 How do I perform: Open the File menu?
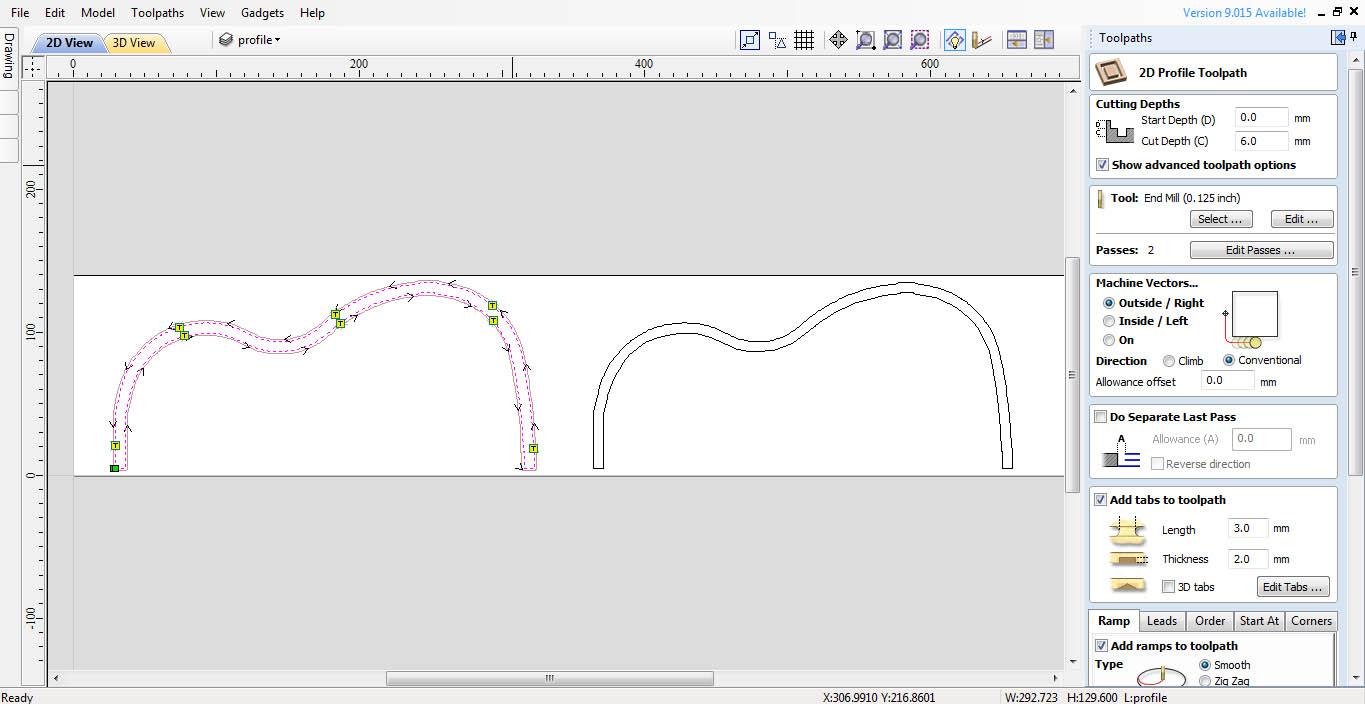coord(20,13)
